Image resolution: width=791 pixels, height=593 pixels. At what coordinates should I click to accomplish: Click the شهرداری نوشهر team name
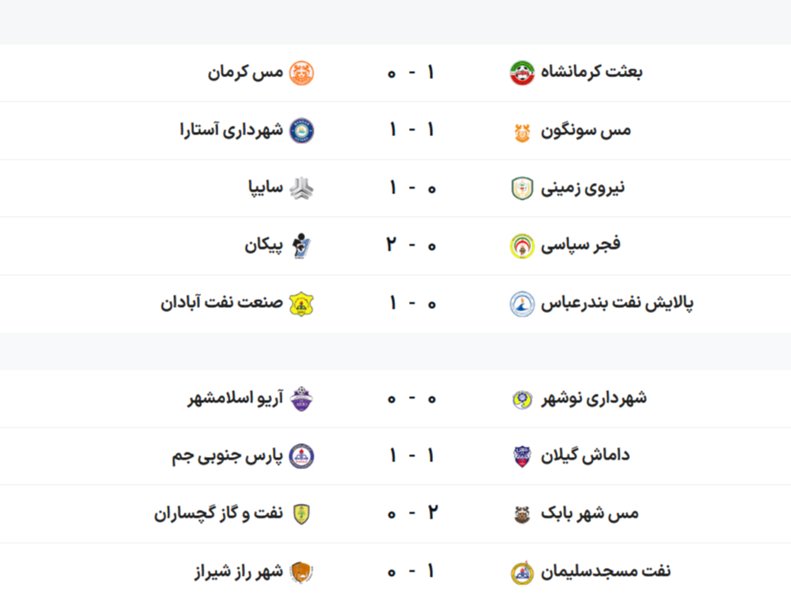(594, 398)
